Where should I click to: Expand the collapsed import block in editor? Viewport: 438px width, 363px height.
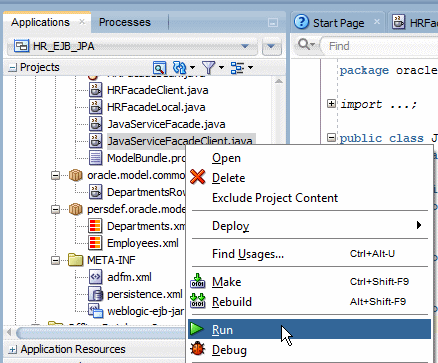pos(331,104)
